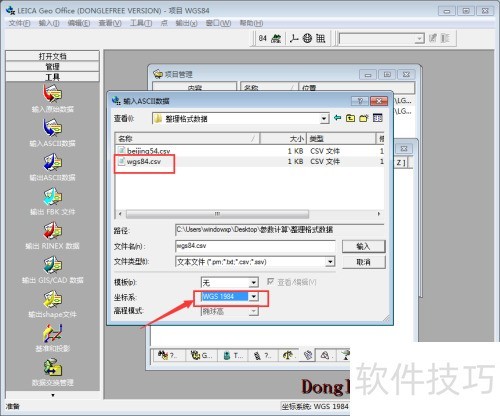Select the 输入ASCII数据 sidebar icon
The image size is (500, 416).
coord(52,128)
